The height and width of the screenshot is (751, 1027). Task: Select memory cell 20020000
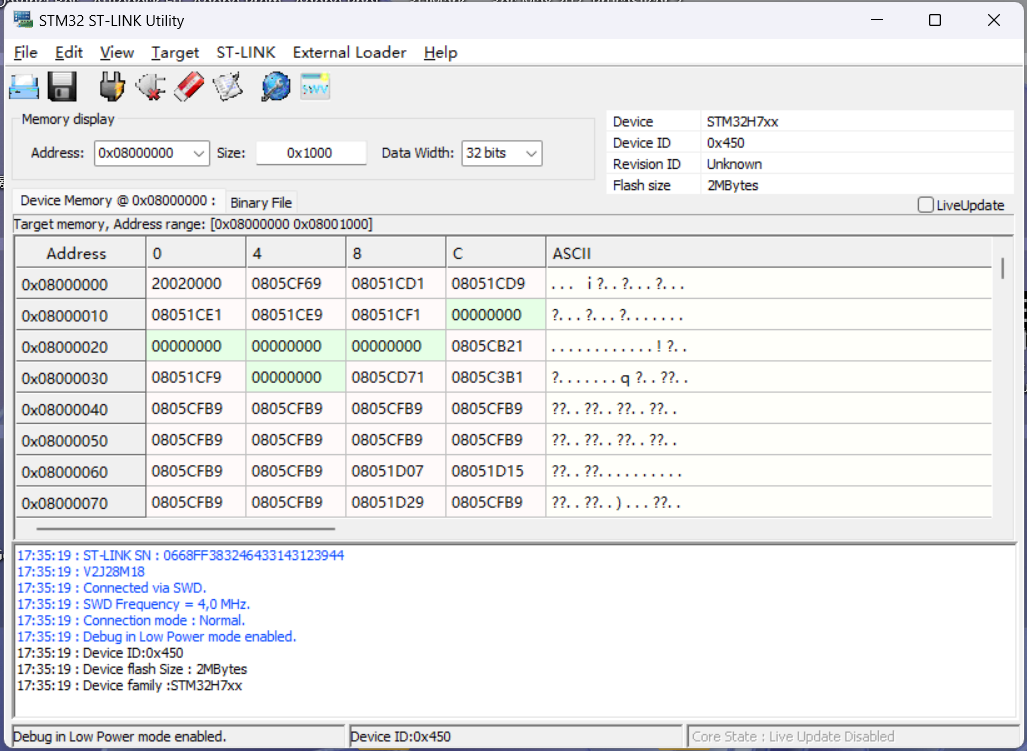[196, 284]
